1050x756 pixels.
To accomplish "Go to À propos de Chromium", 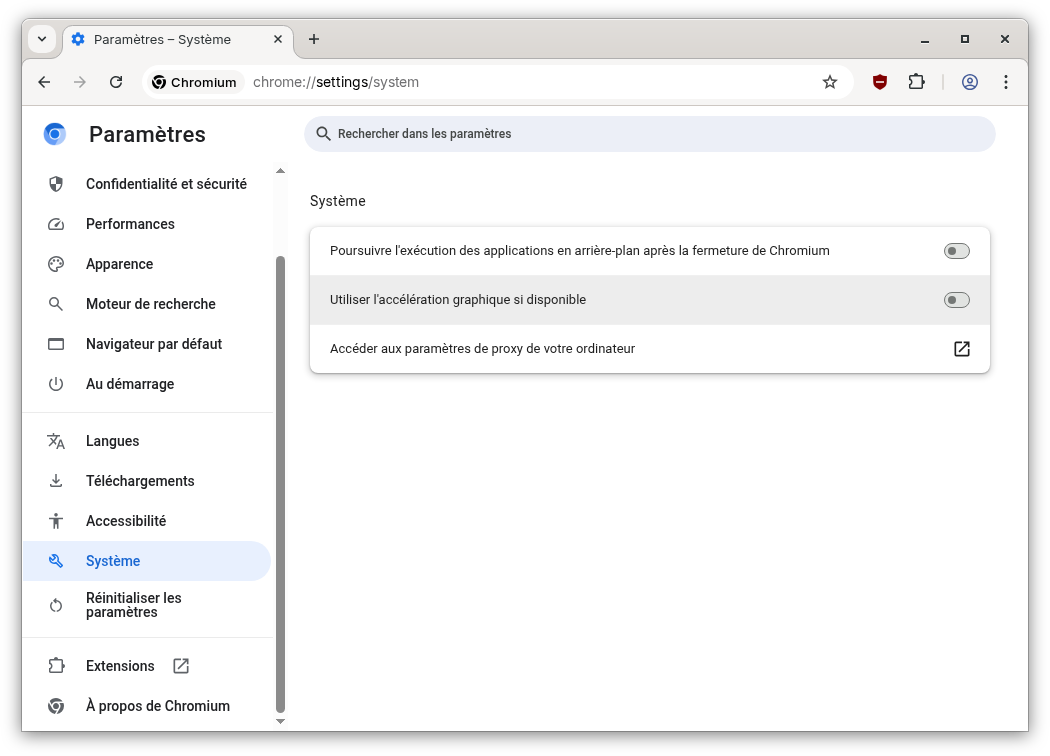I will click(157, 706).
